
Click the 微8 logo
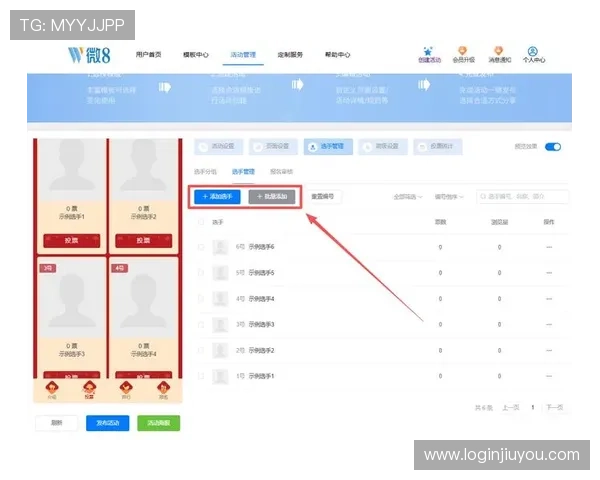(x=89, y=55)
